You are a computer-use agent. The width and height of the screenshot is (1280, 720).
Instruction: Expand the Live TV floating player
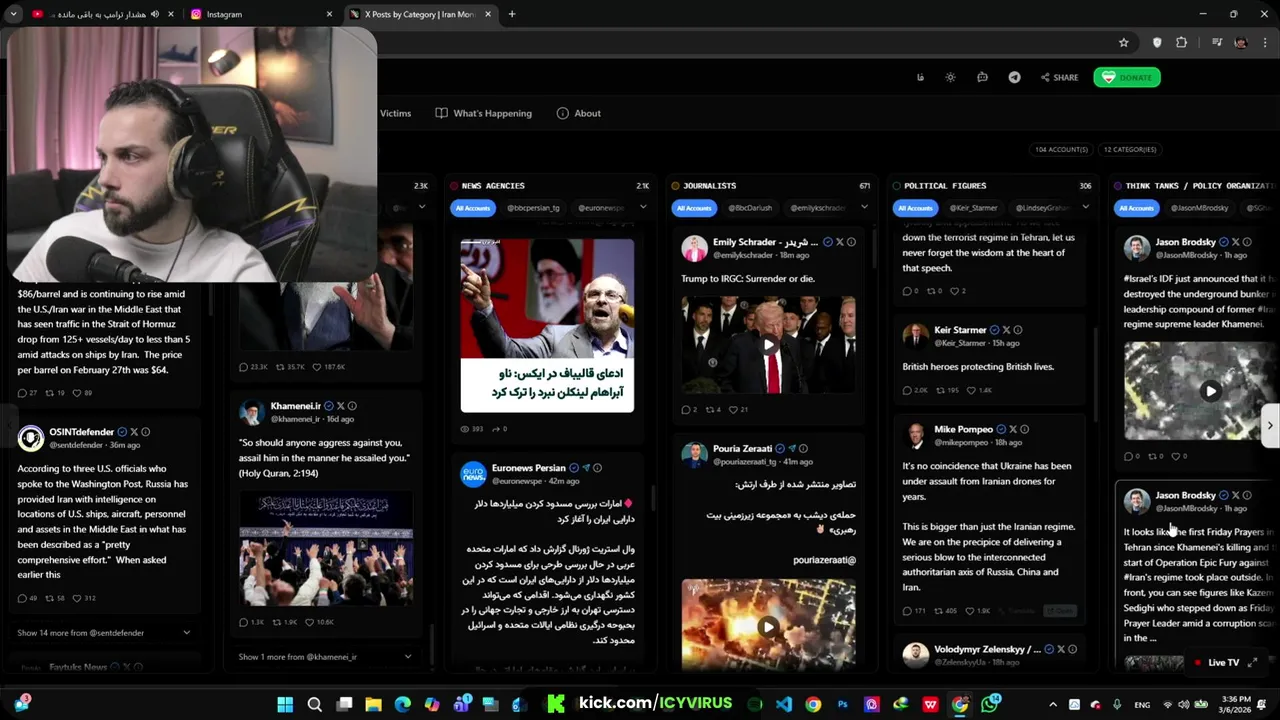[1252, 662]
